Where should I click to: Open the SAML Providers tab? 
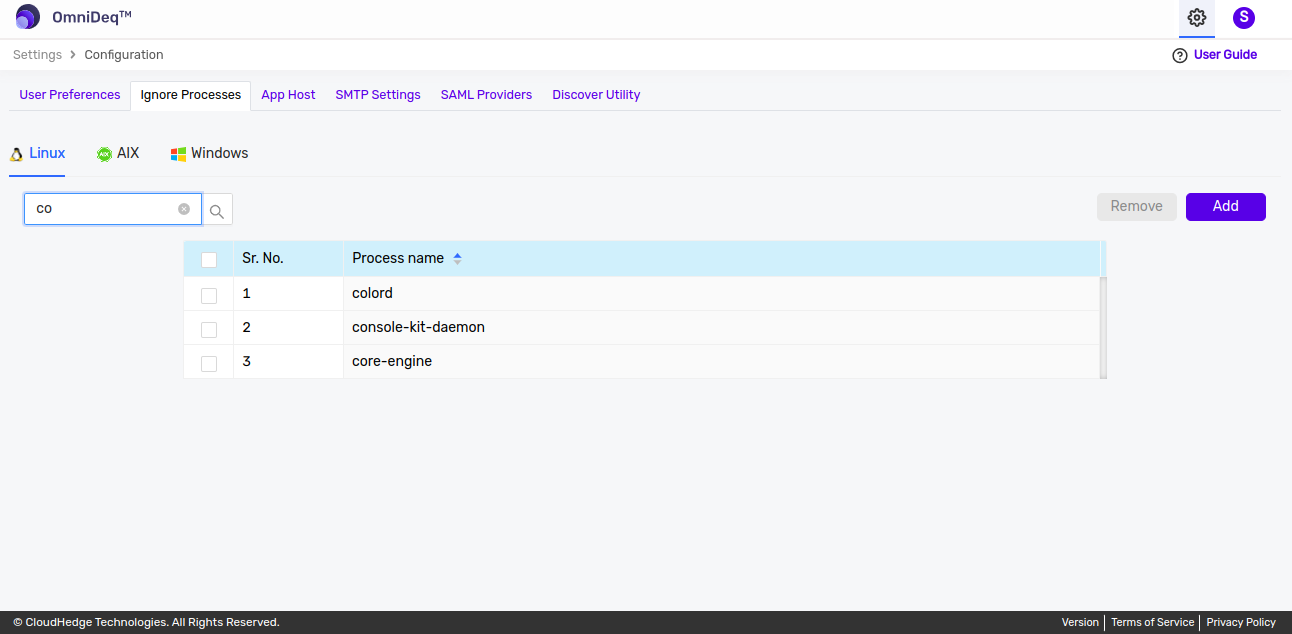pos(486,95)
